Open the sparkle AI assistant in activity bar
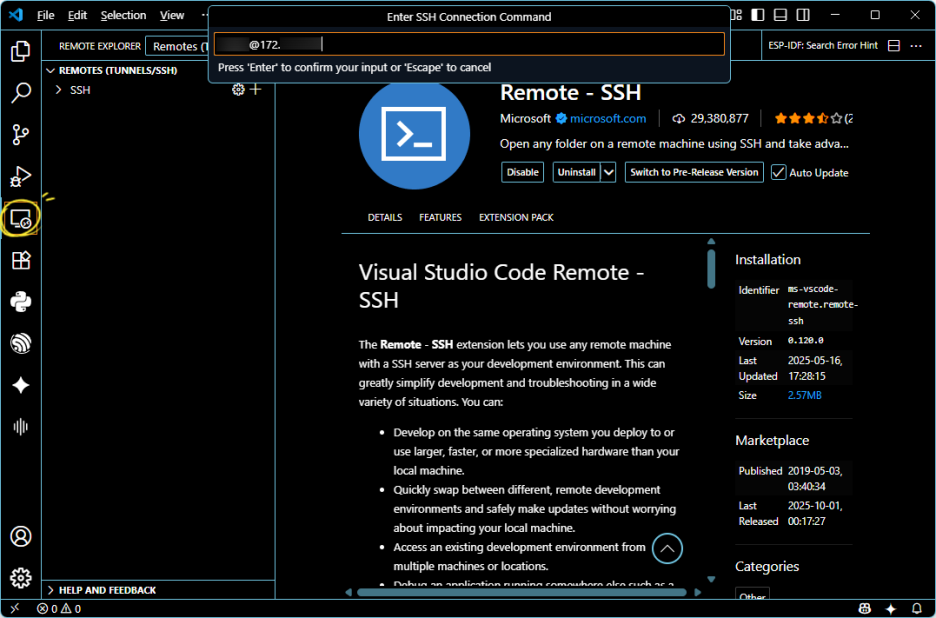 pyautogui.click(x=21, y=385)
